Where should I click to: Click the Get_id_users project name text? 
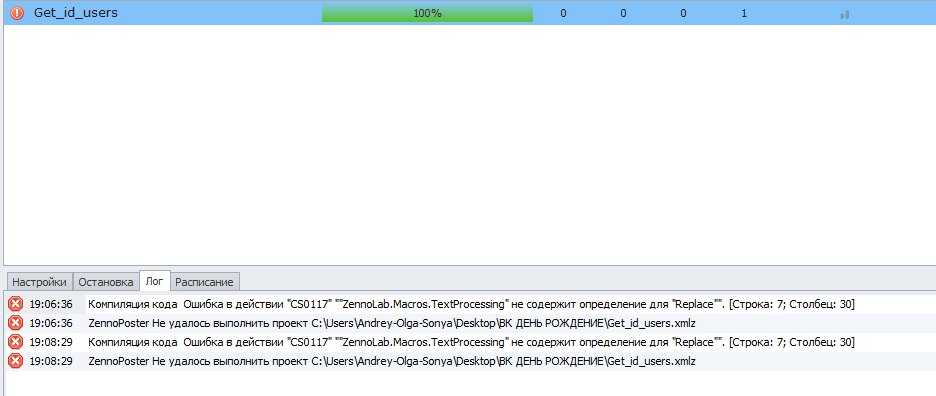click(76, 13)
